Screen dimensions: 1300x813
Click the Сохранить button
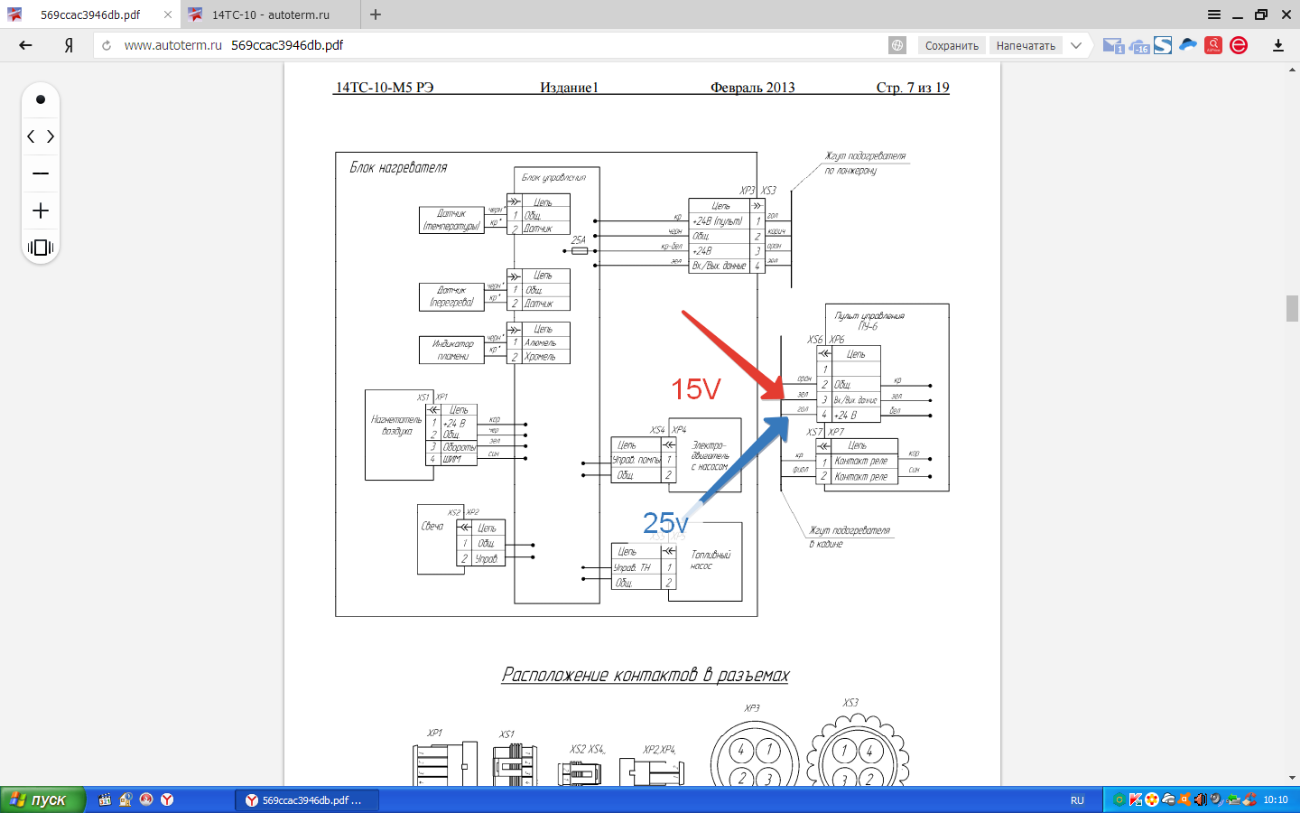(x=951, y=46)
